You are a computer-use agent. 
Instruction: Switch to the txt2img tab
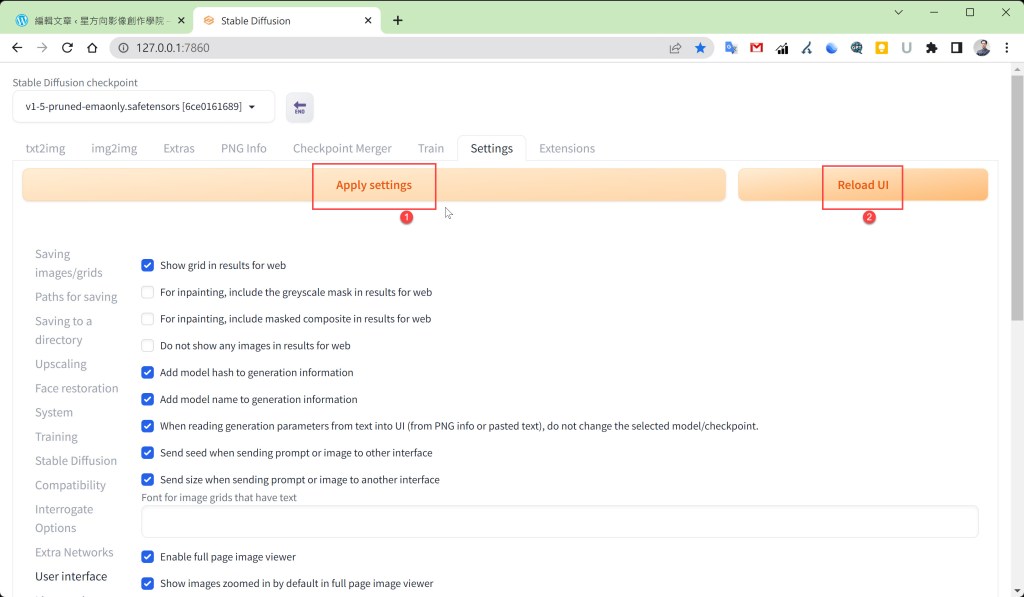[45, 148]
